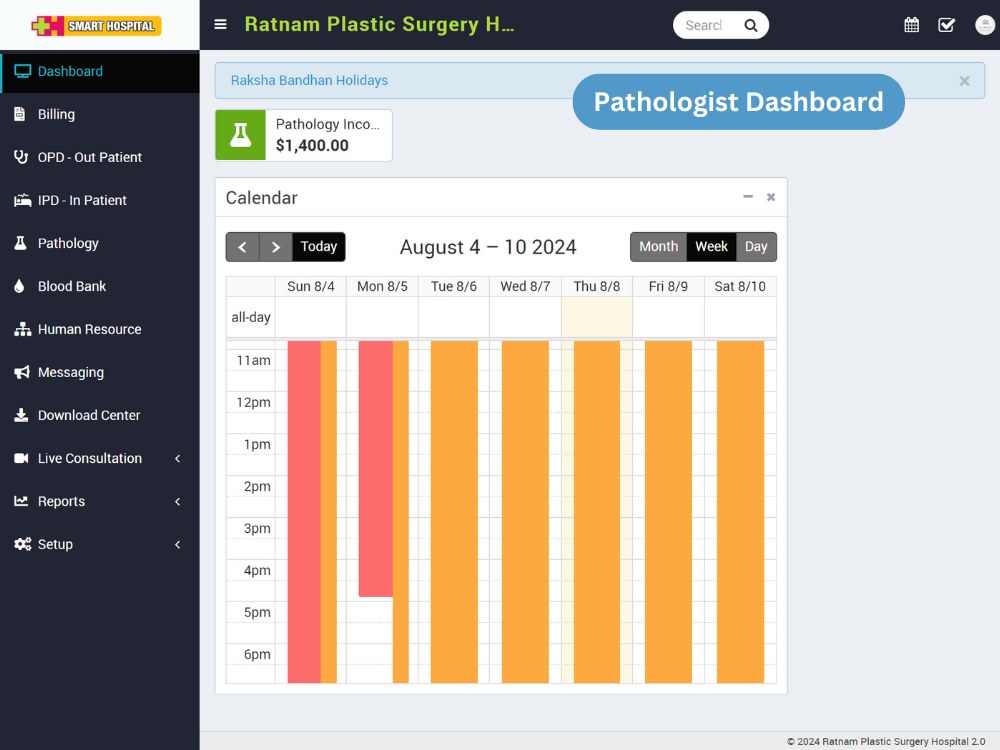Screen dimensions: 1000x750
Task: Go to next week in calendar
Action: tap(276, 247)
